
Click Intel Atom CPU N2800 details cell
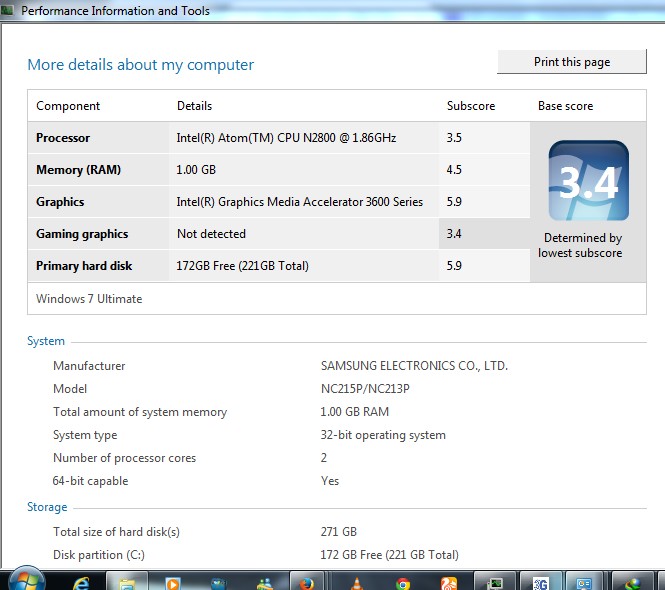286,138
